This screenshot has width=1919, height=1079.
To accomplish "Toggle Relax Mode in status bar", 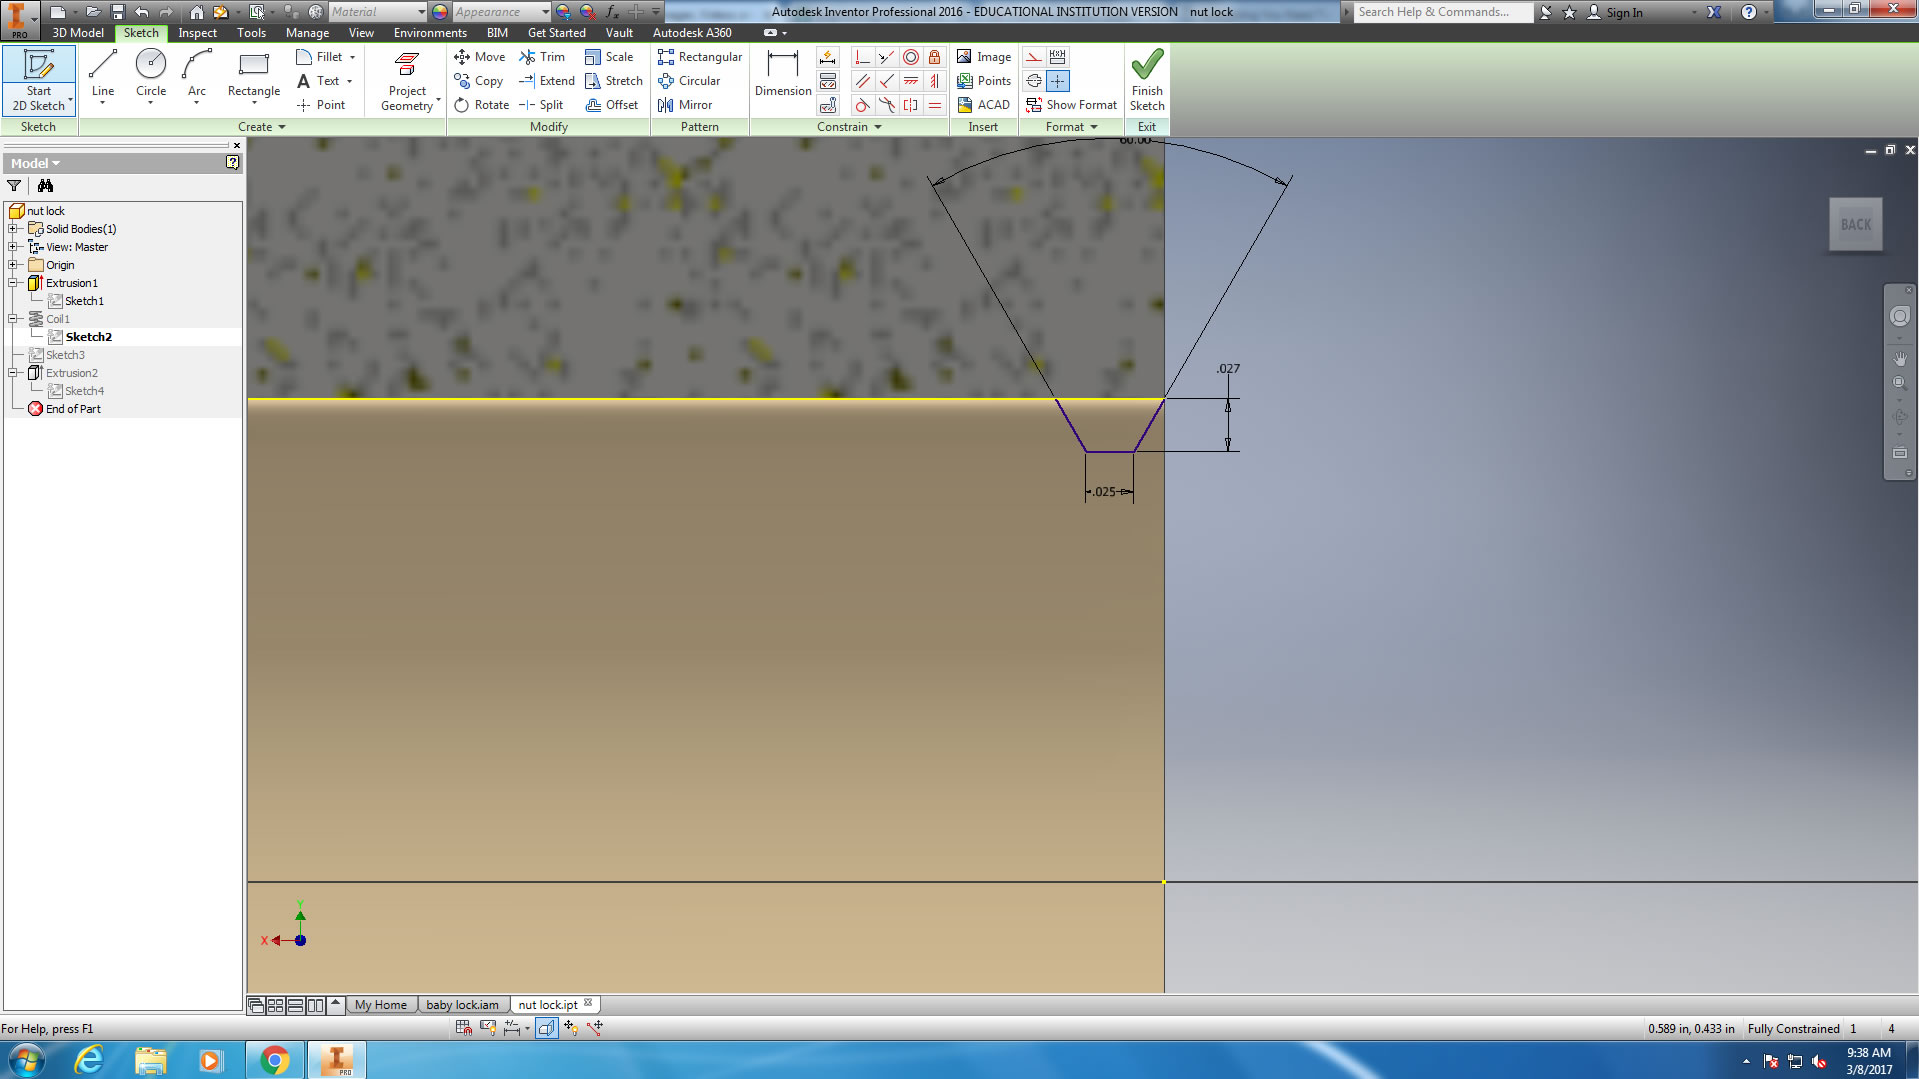I will pos(595,1027).
